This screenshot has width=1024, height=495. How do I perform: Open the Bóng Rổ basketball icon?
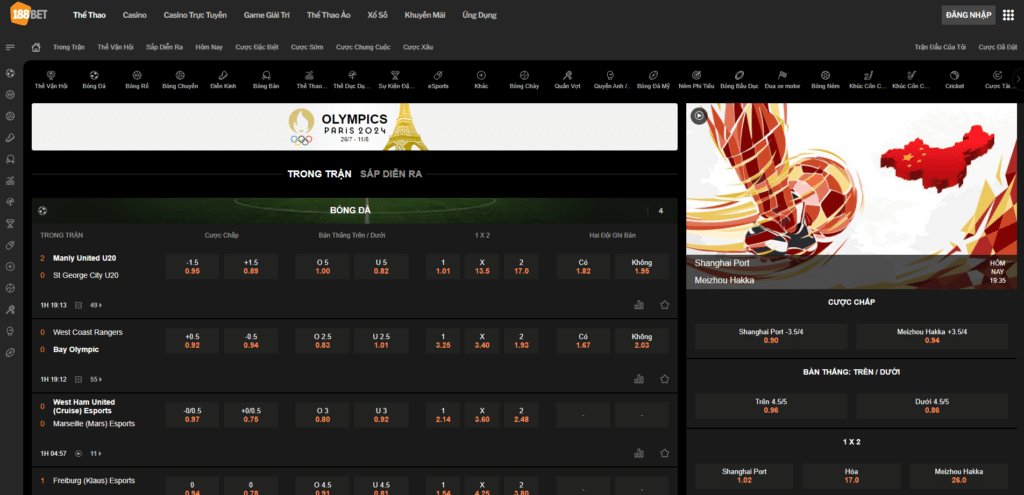click(x=137, y=80)
